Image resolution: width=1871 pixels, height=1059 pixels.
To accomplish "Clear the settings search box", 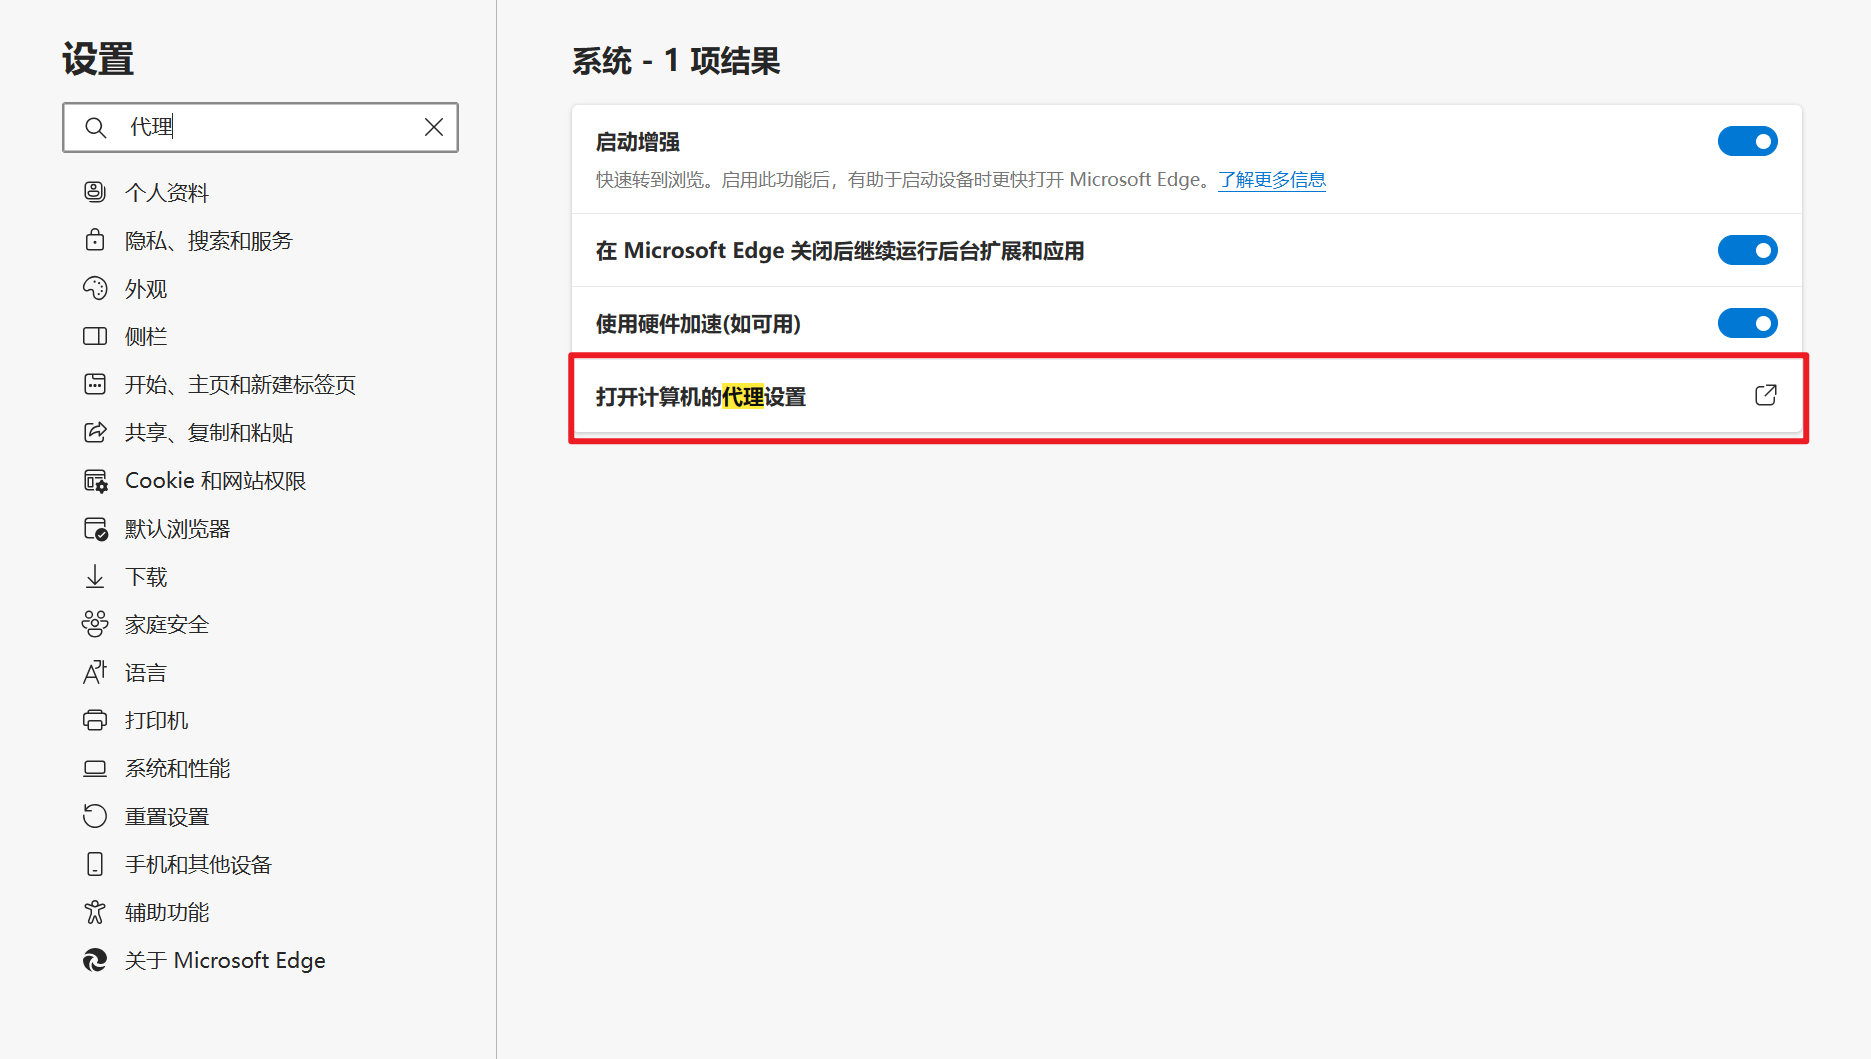I will click(x=434, y=127).
